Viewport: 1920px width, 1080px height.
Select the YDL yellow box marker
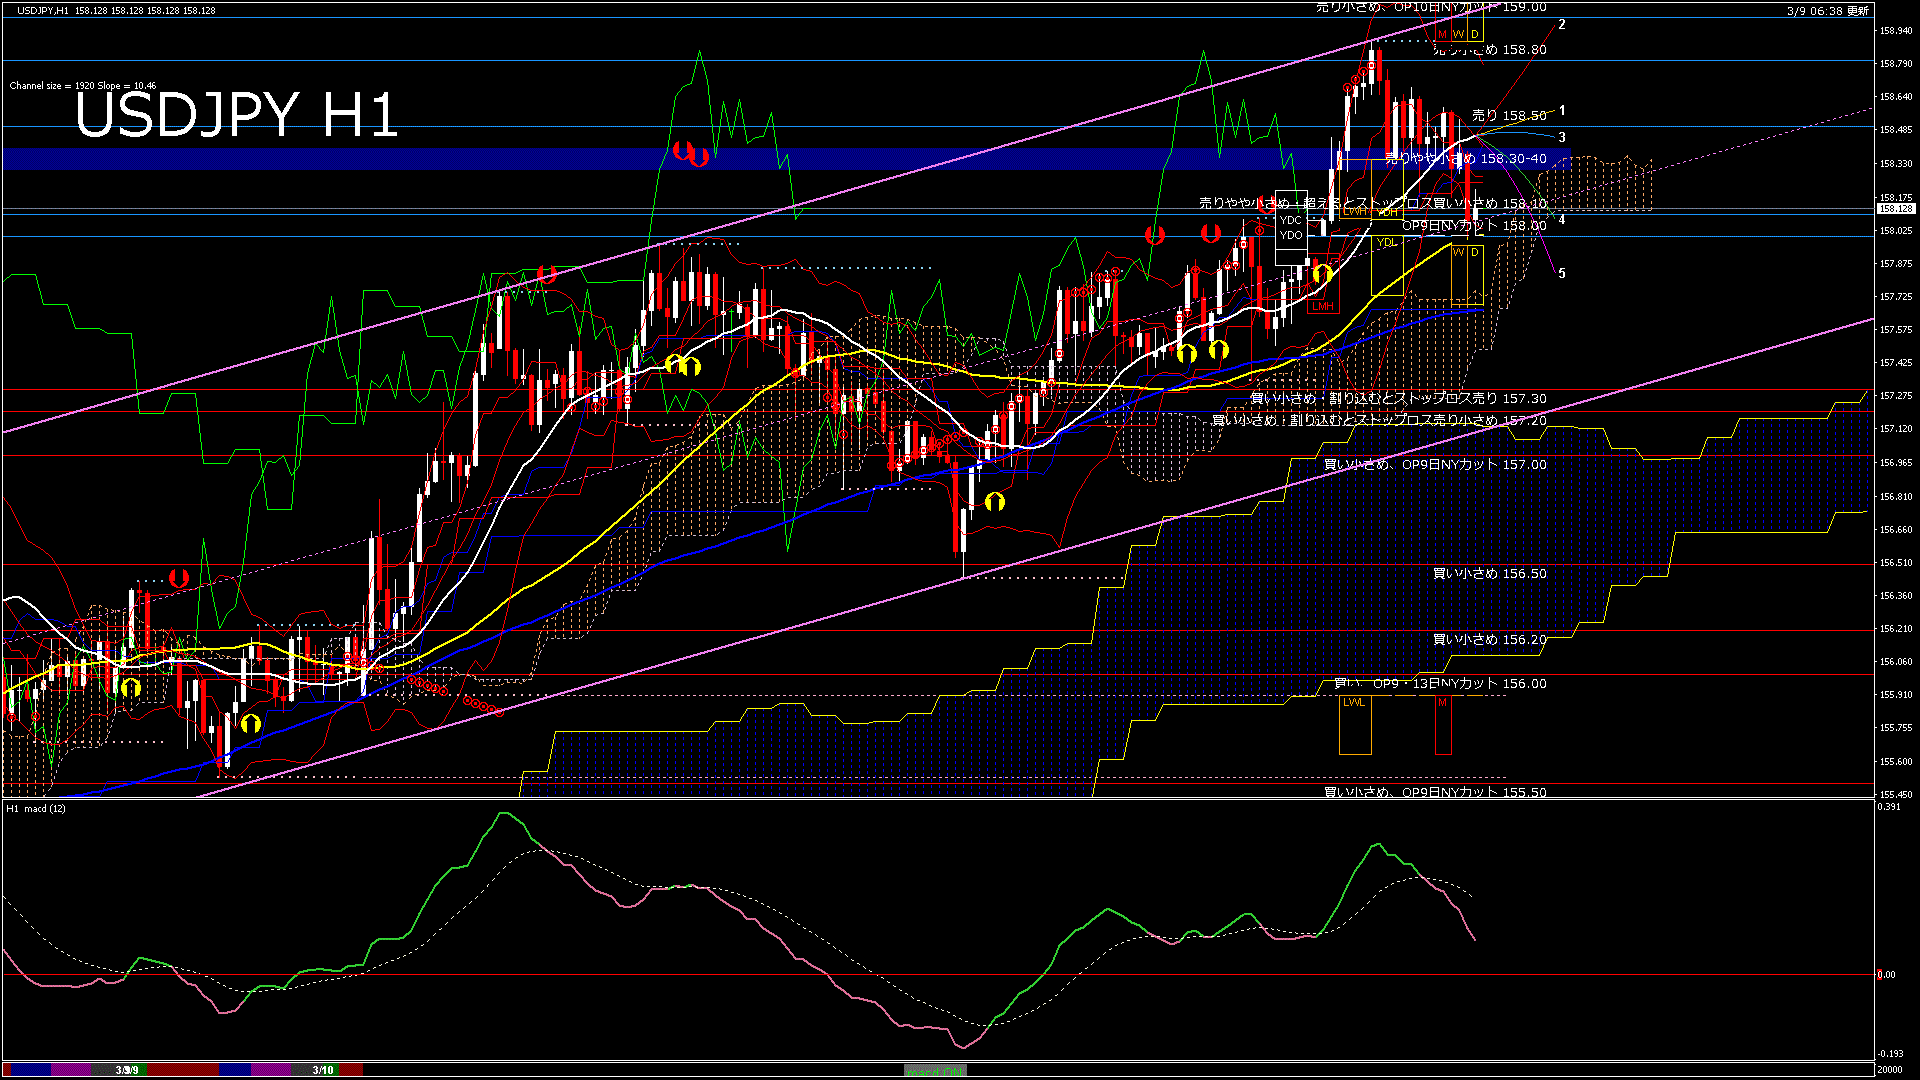[1386, 243]
